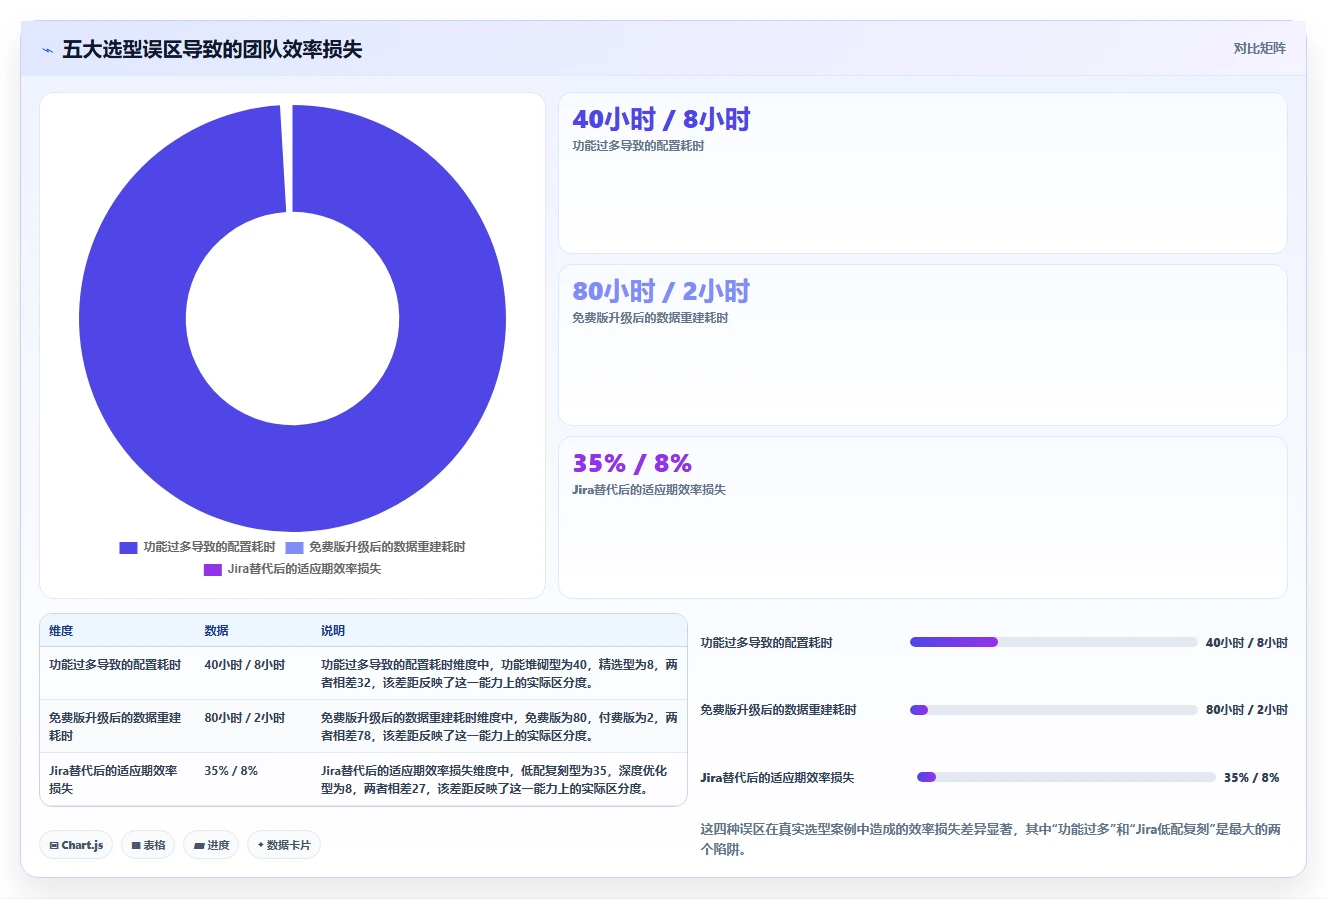Click the title 五大选型误区导致的团队效率损失
Screen dimensions: 1327x899
(x=212, y=49)
